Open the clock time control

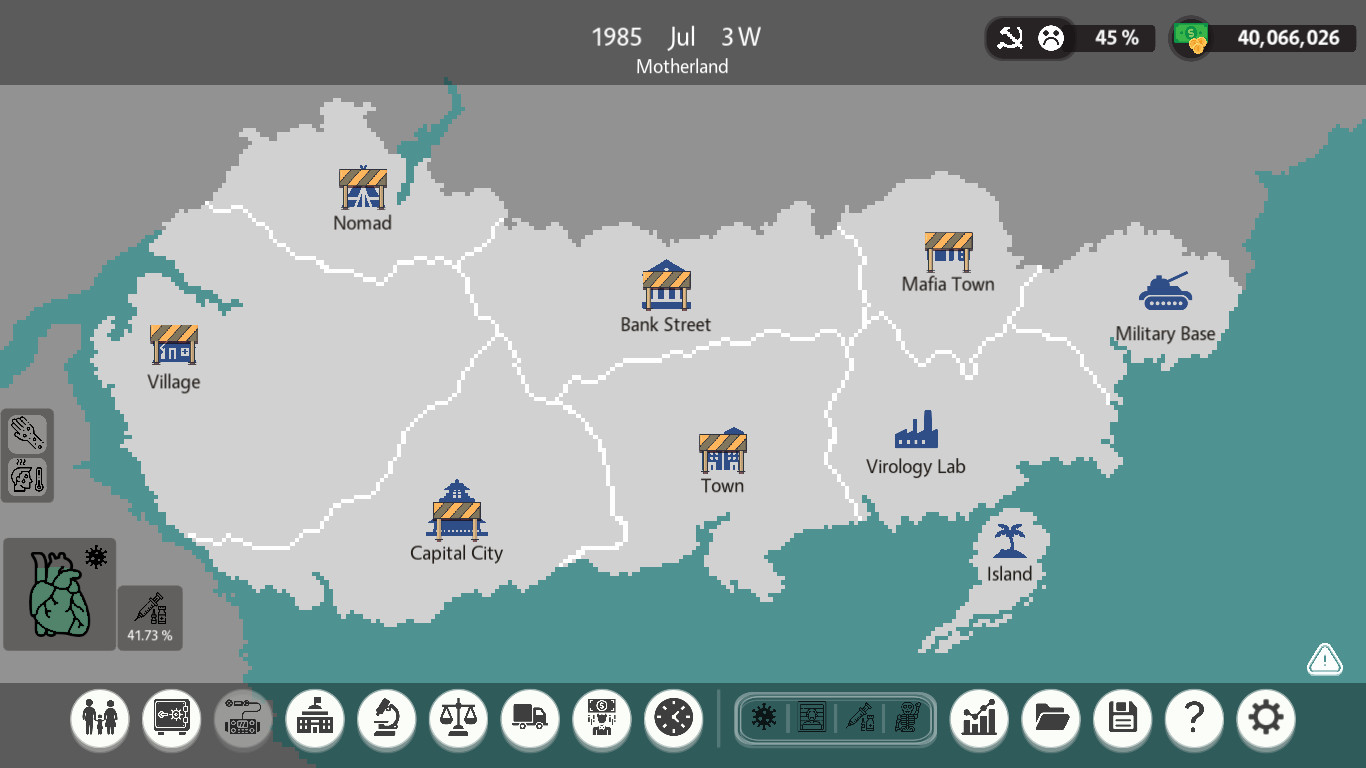tap(674, 718)
